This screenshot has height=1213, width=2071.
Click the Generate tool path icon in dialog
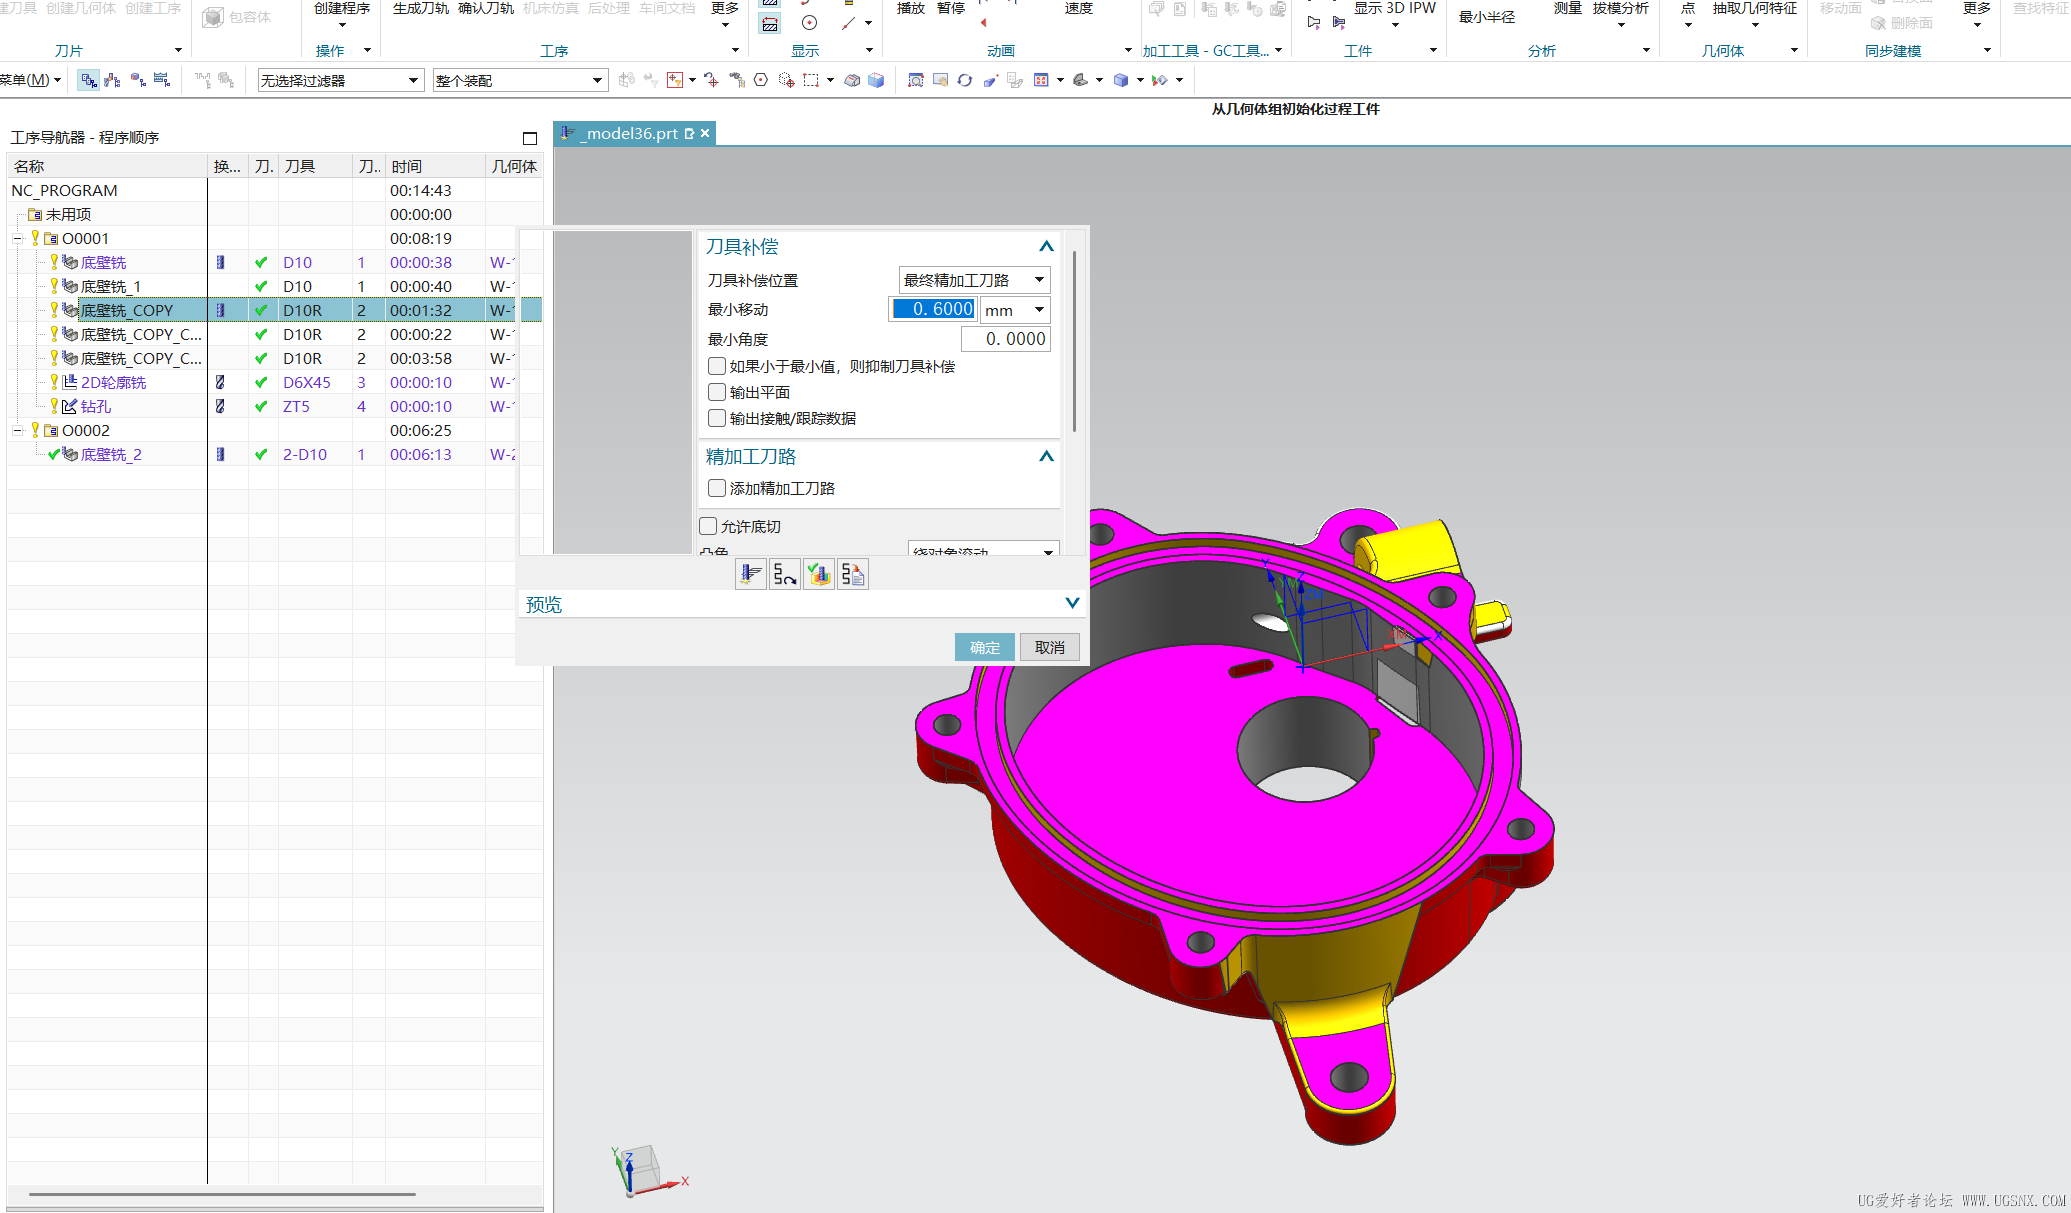[x=751, y=574]
